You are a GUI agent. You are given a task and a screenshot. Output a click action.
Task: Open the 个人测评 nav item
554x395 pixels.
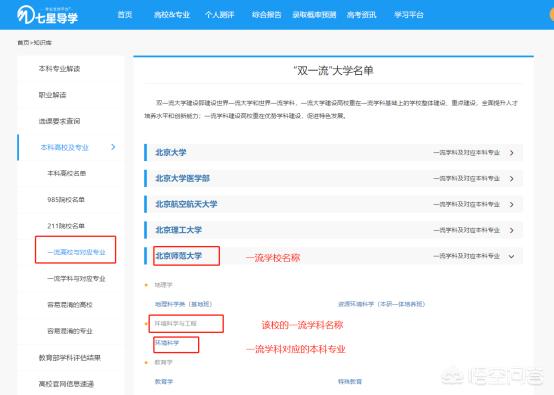point(219,15)
